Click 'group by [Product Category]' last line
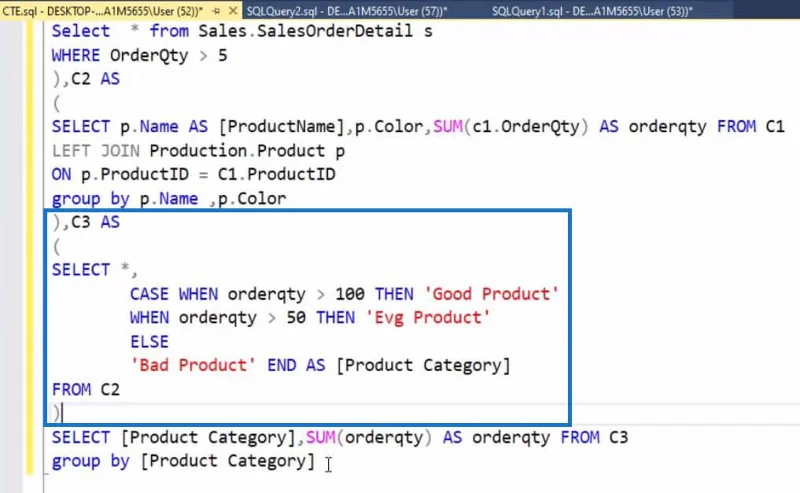Viewport: 800px width, 493px height. [x=183, y=461]
